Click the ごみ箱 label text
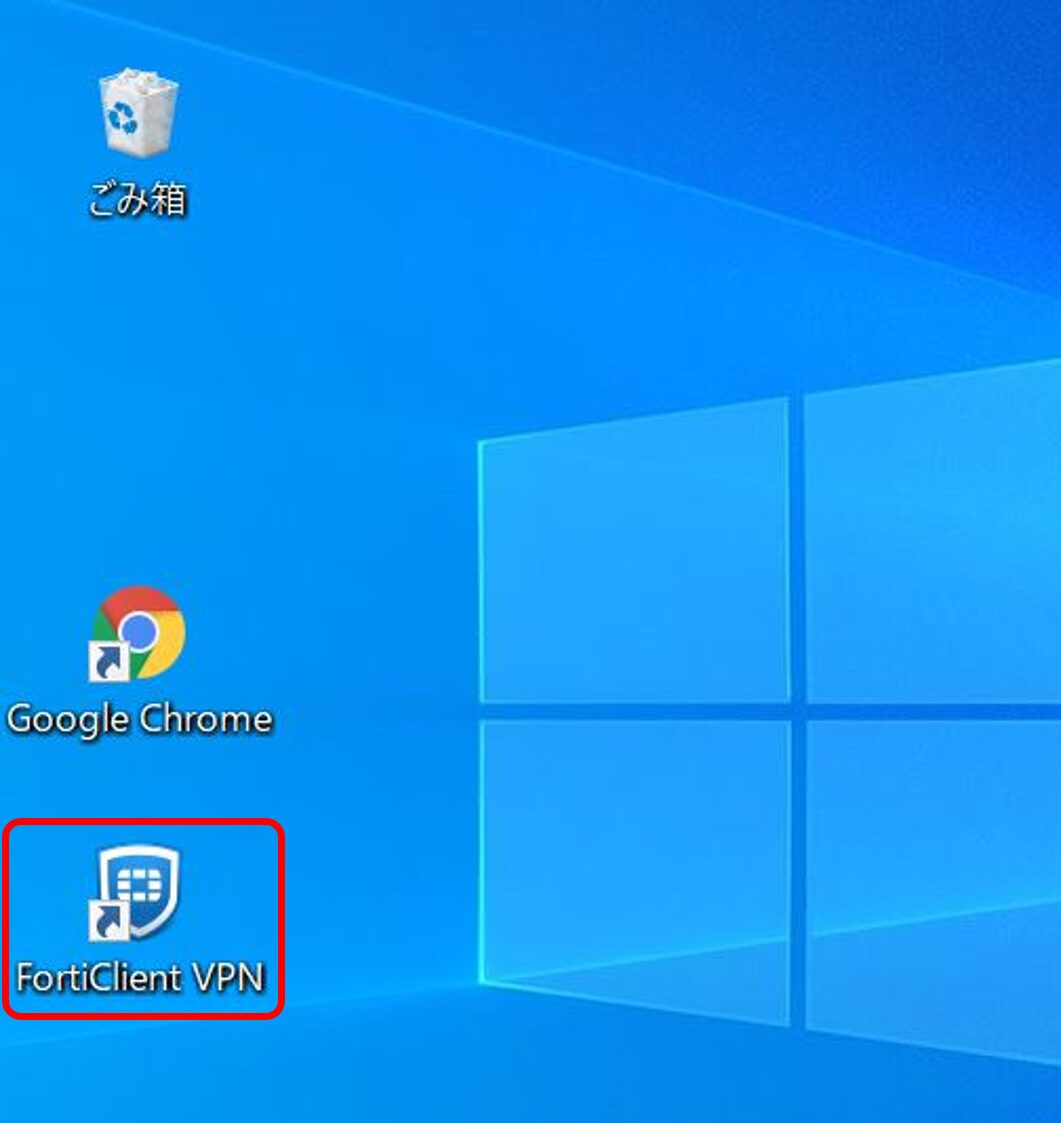The image size is (1061, 1123). 138,199
